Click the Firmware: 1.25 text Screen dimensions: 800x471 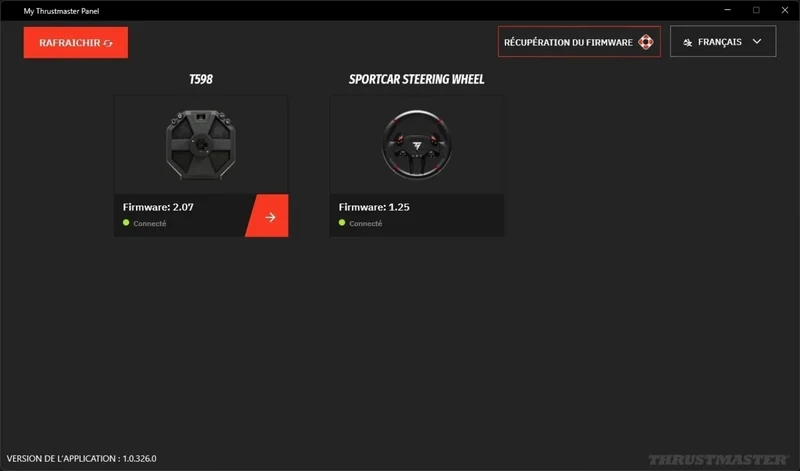374,207
